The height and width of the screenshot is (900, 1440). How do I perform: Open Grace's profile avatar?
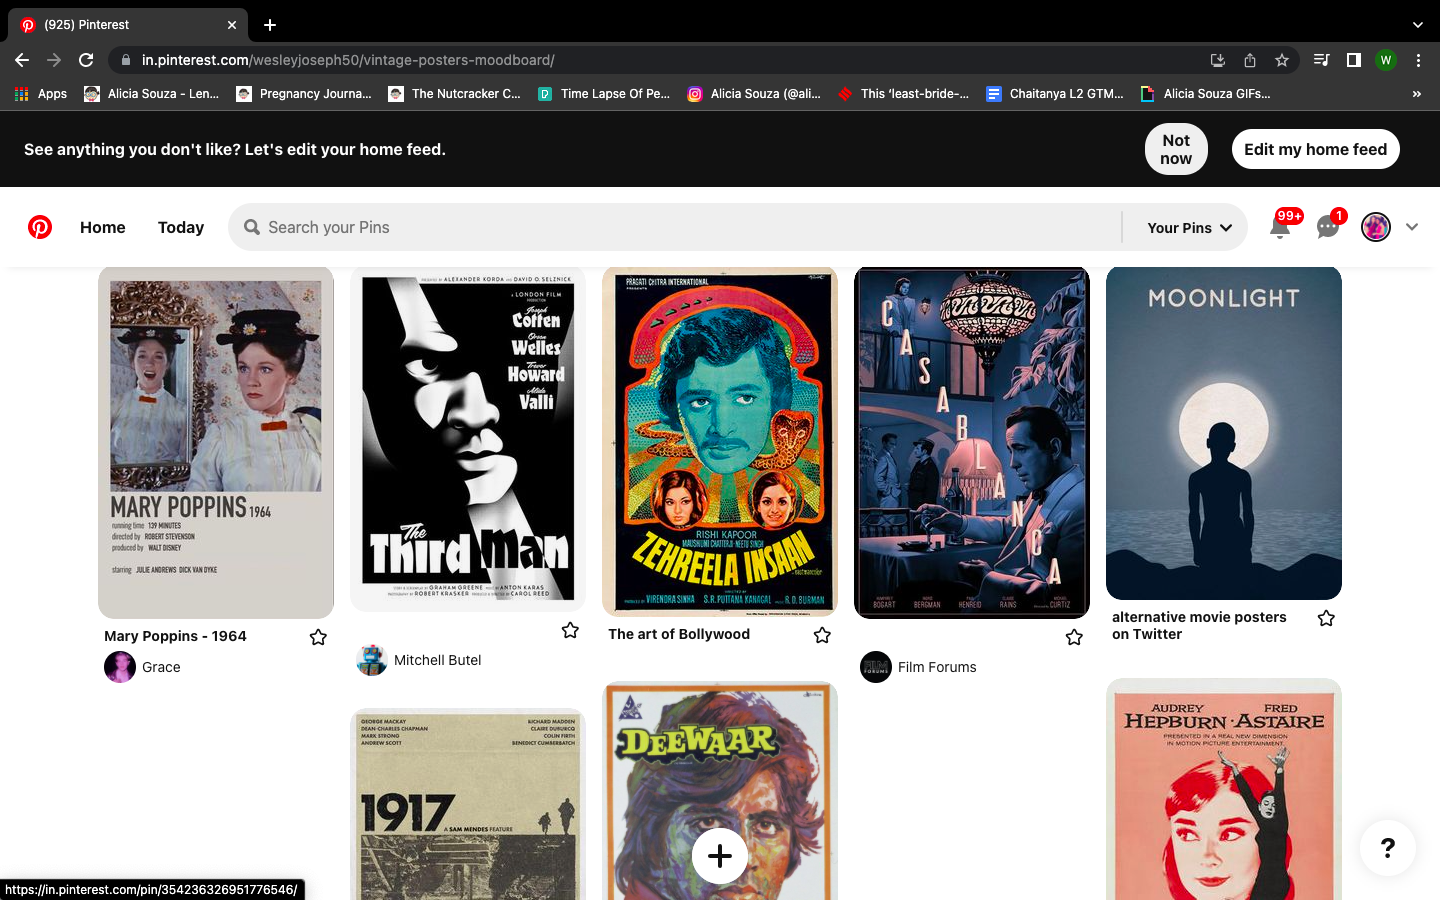click(120, 667)
